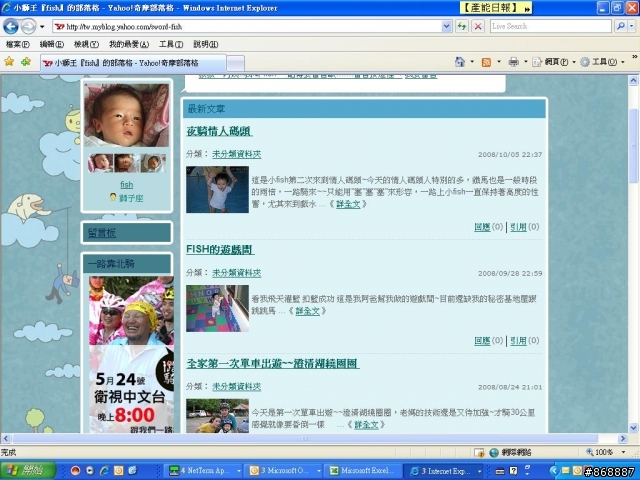Click the vertical scrollbar up arrow
640x480 pixels.
tap(633, 80)
